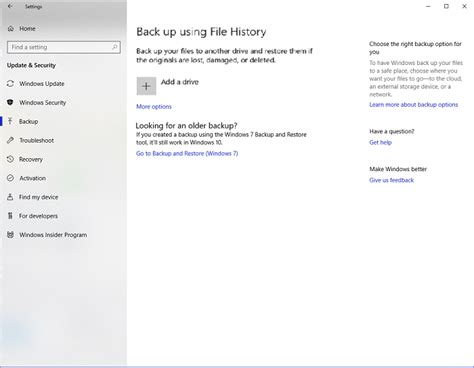Image resolution: width=474 pixels, height=368 pixels.
Task: Click the search magnifier icon in Find a setting
Action: pyautogui.click(x=114, y=47)
